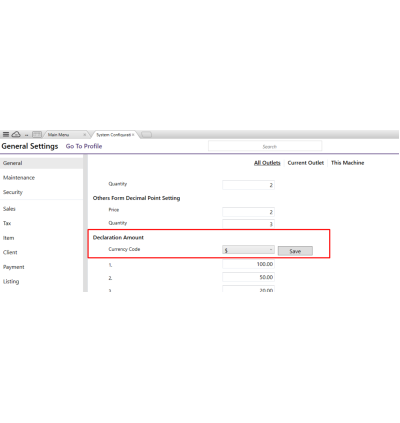
Task: Edit declaration amount 1 field 100.00
Action: [248, 264]
